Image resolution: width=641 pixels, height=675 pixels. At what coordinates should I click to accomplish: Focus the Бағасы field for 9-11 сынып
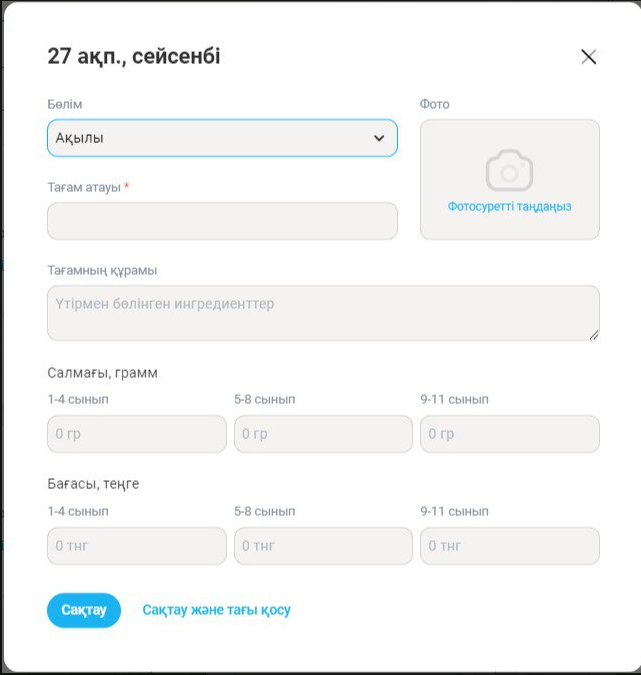coord(509,546)
